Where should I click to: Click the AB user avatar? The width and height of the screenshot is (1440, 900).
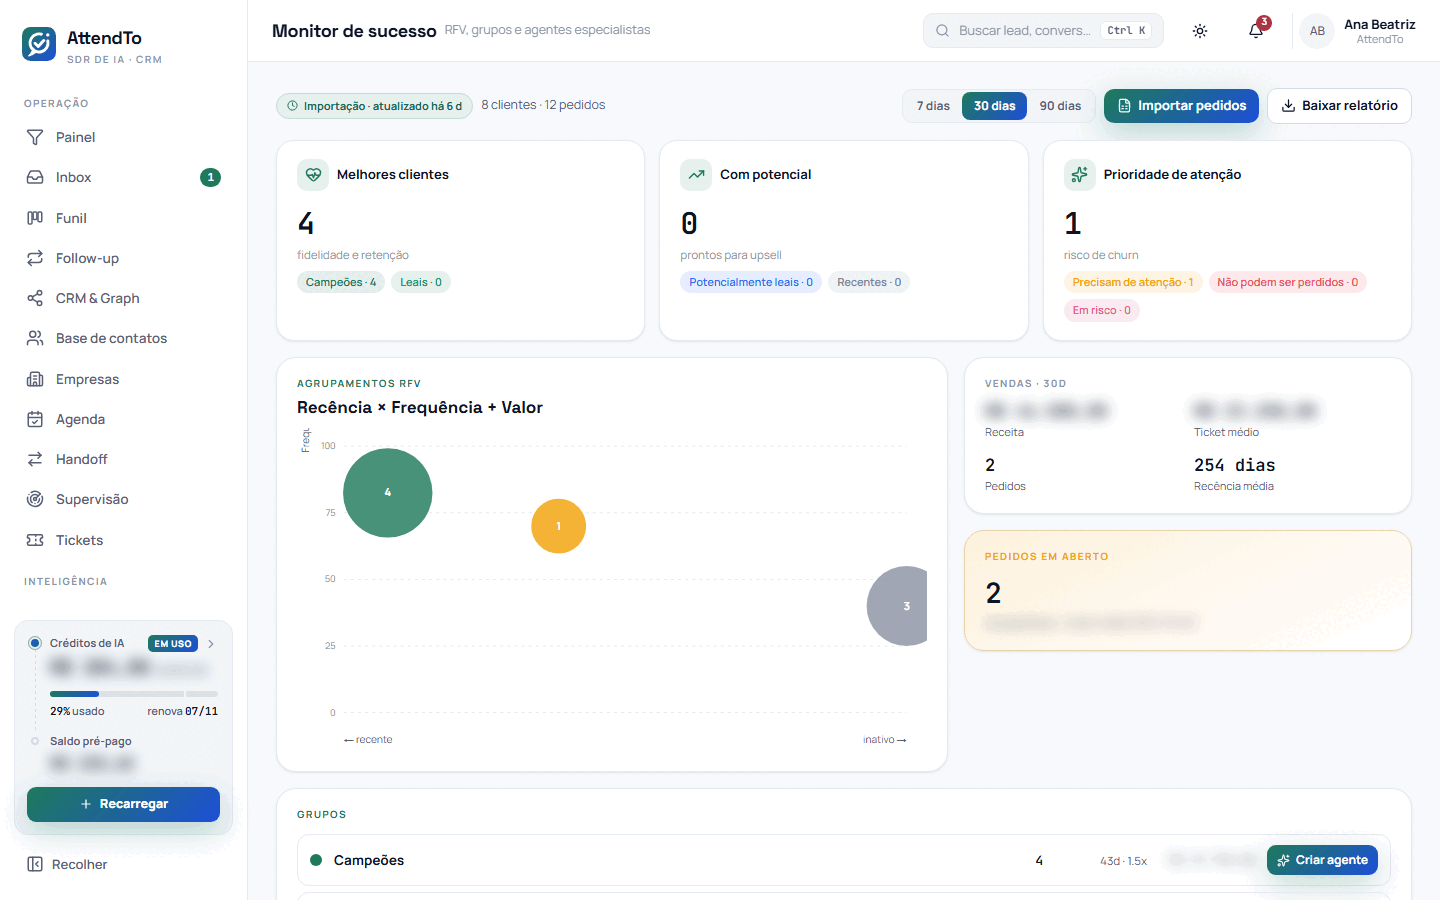pos(1317,31)
